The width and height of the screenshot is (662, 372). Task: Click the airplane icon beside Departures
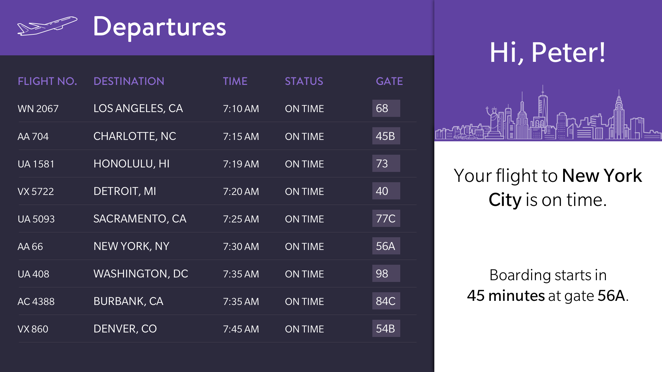tap(47, 26)
